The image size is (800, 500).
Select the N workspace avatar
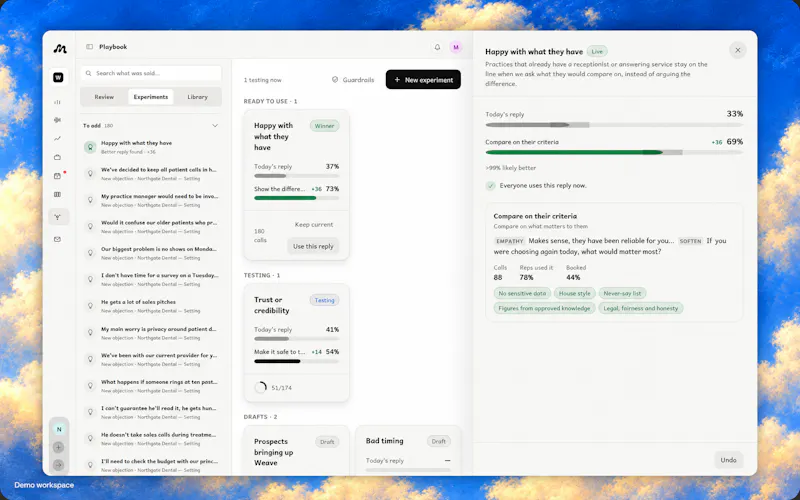tap(59, 429)
